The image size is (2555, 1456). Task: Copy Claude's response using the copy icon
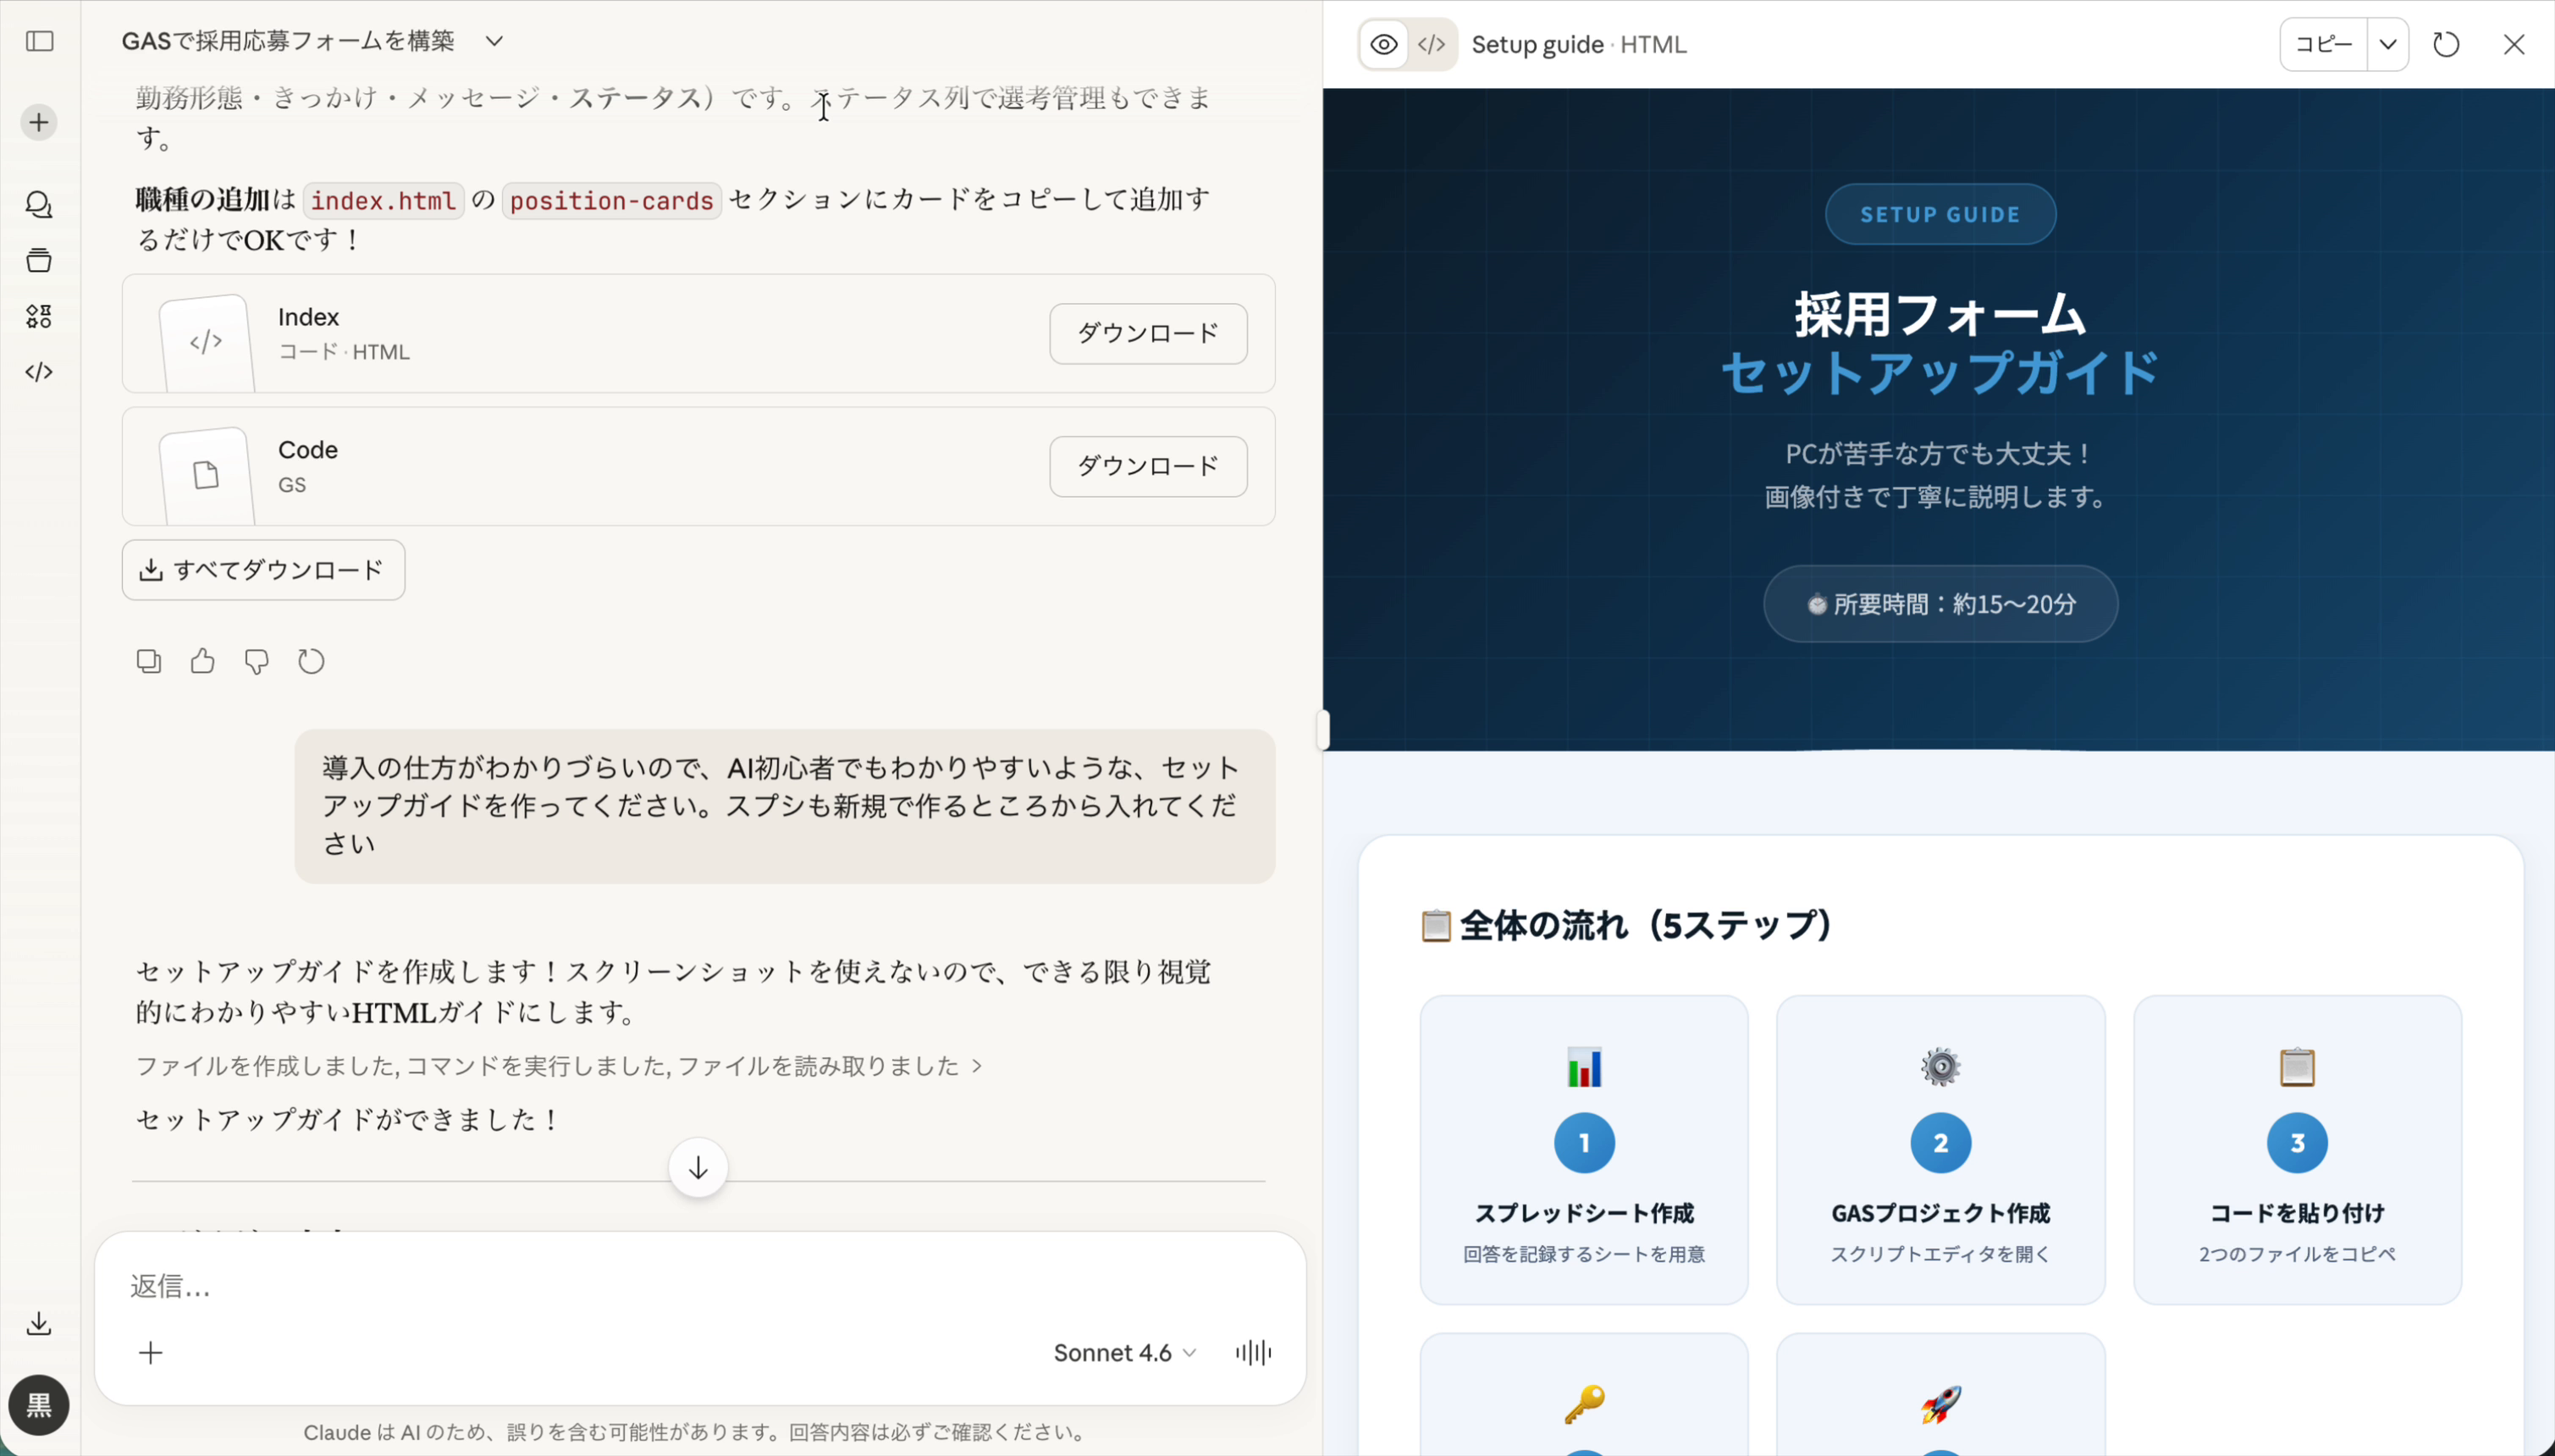(148, 661)
